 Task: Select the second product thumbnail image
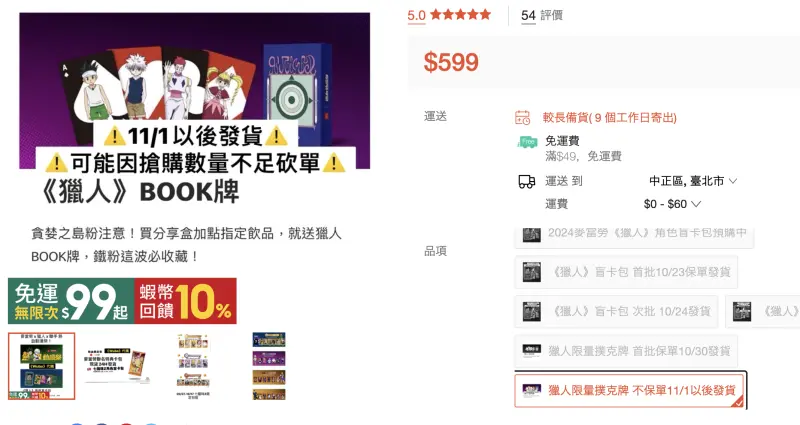tap(118, 366)
